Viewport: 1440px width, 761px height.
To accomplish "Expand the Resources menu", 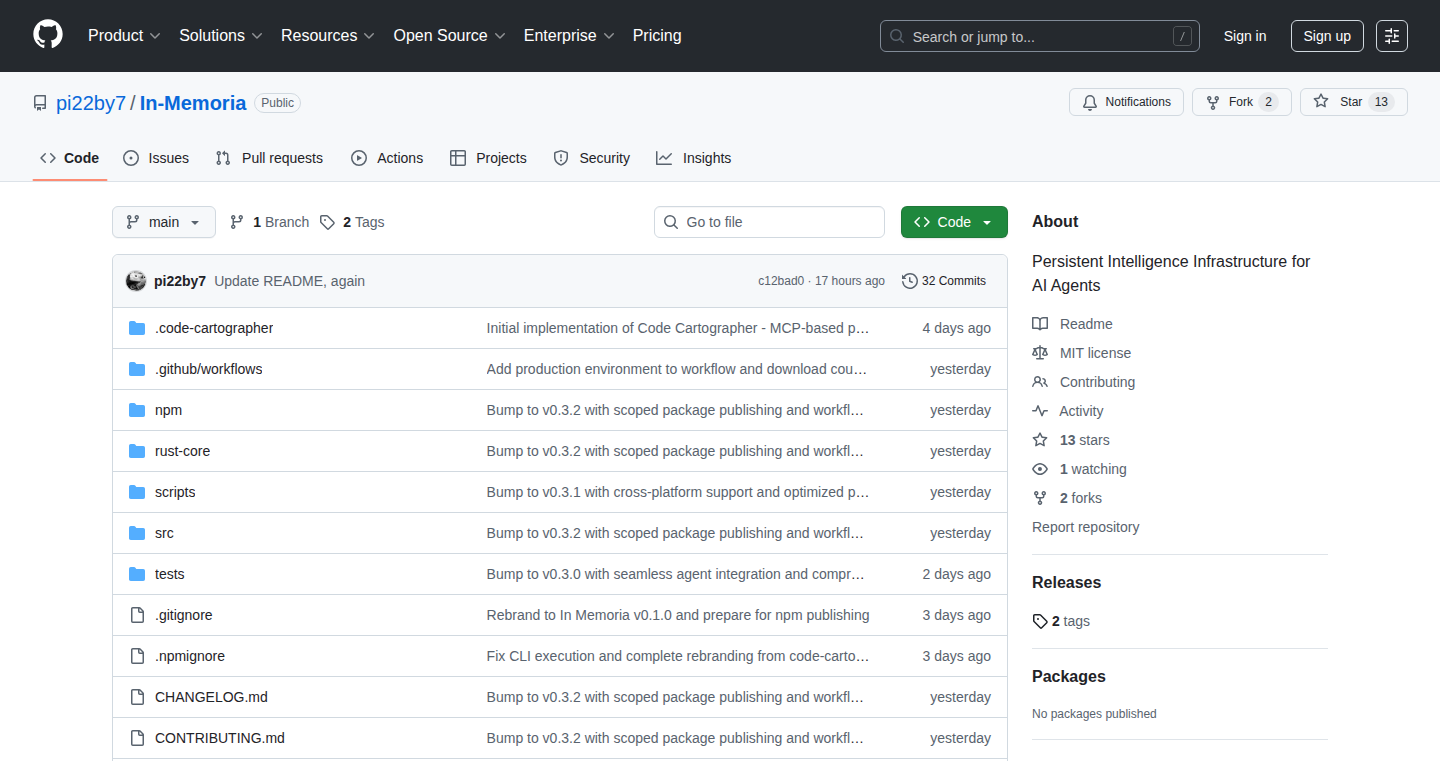I will [x=328, y=35].
